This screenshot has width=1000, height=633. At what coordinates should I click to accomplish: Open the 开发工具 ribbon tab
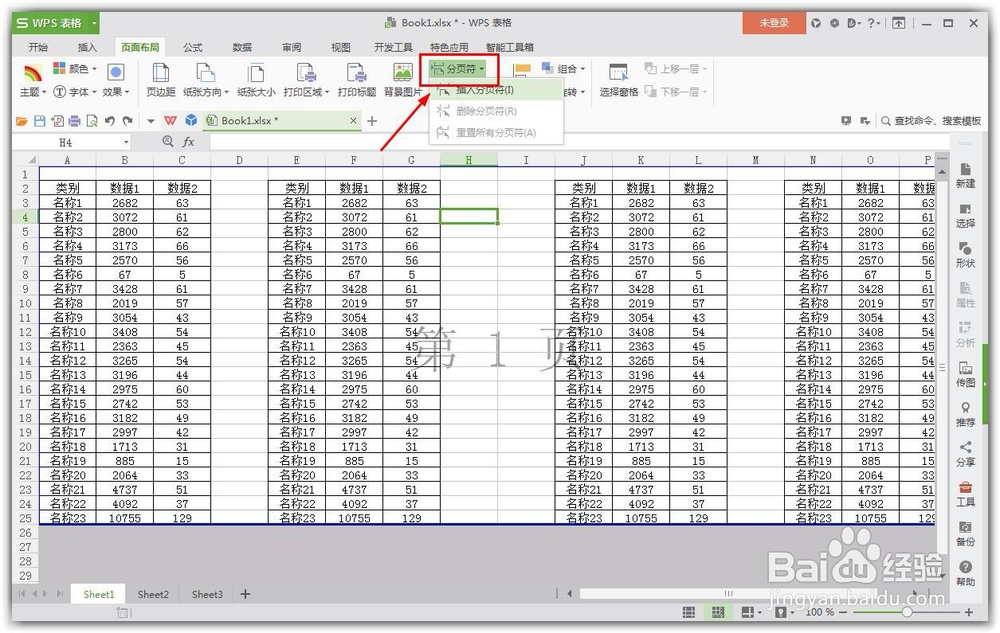(393, 47)
